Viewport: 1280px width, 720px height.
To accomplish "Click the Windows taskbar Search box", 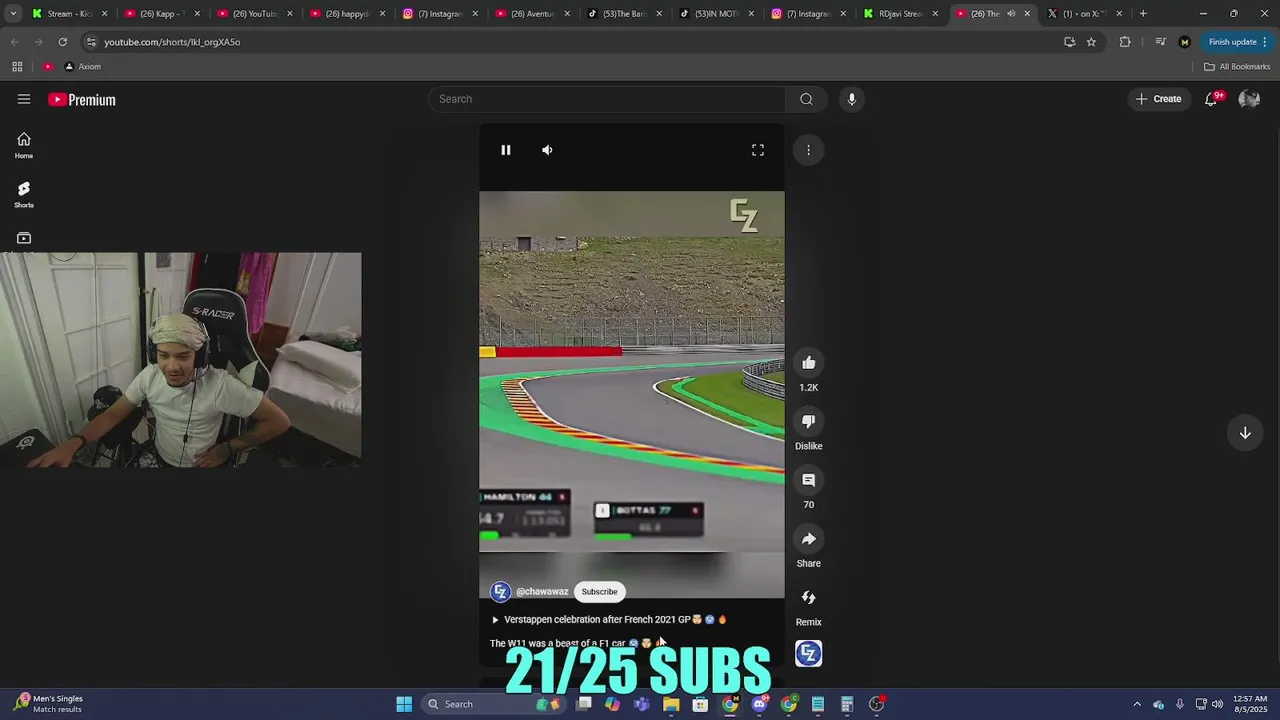I will (x=490, y=704).
